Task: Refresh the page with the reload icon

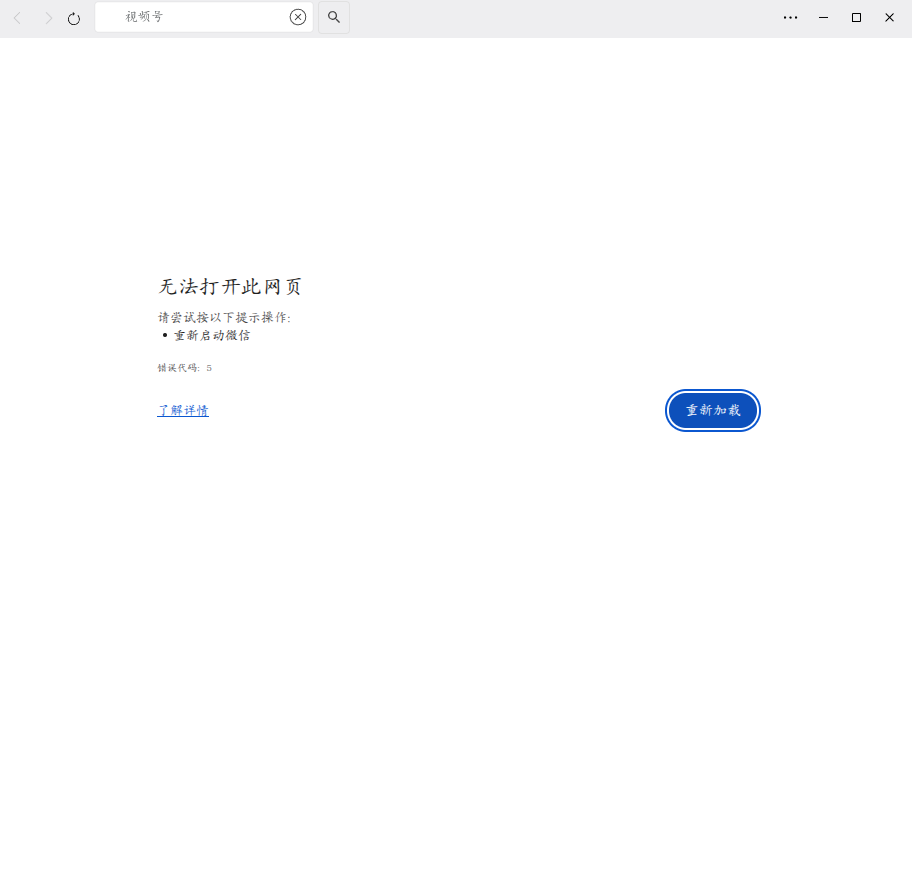Action: coord(74,19)
